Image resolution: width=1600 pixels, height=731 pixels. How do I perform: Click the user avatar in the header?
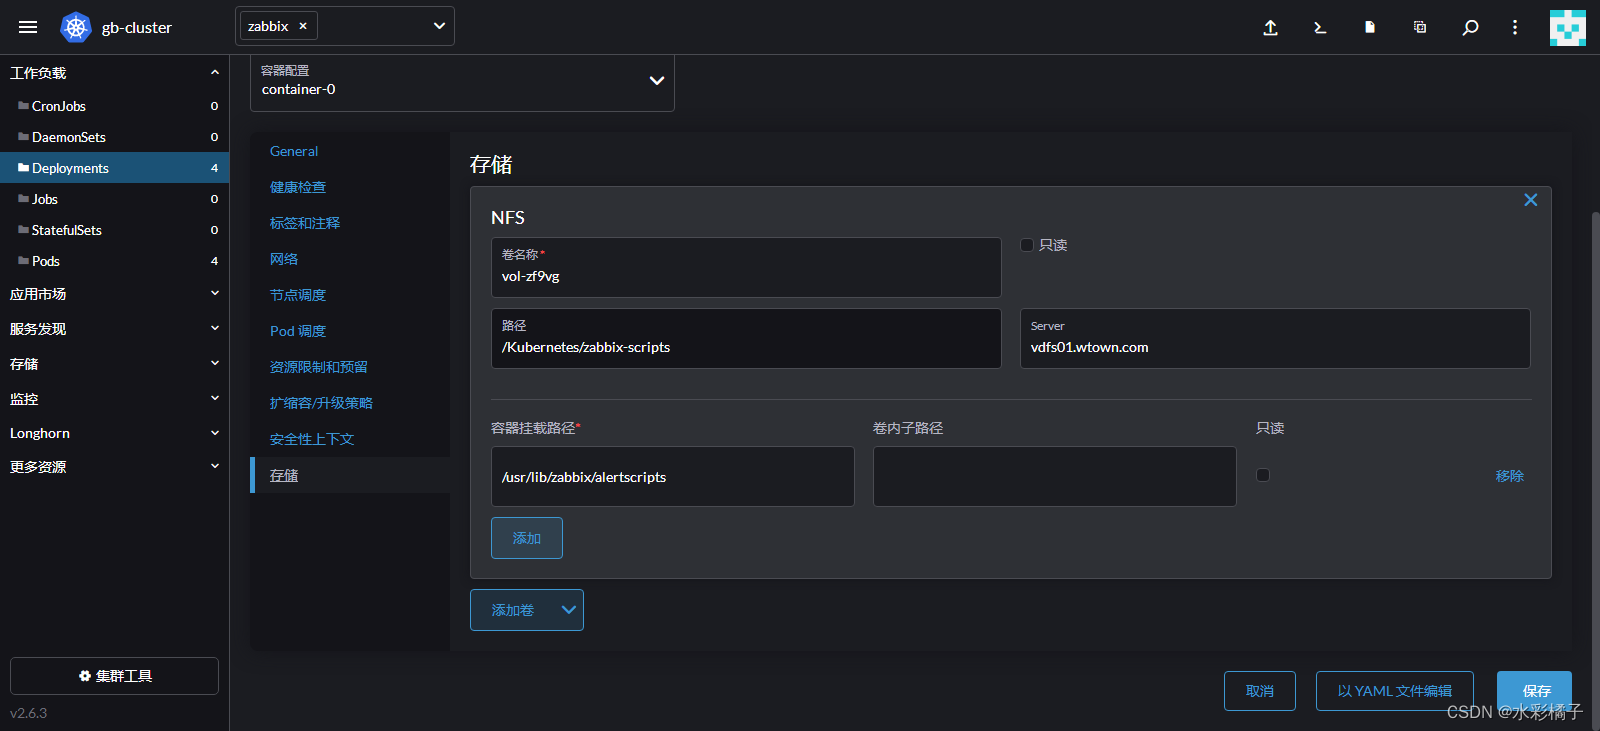pos(1567,28)
